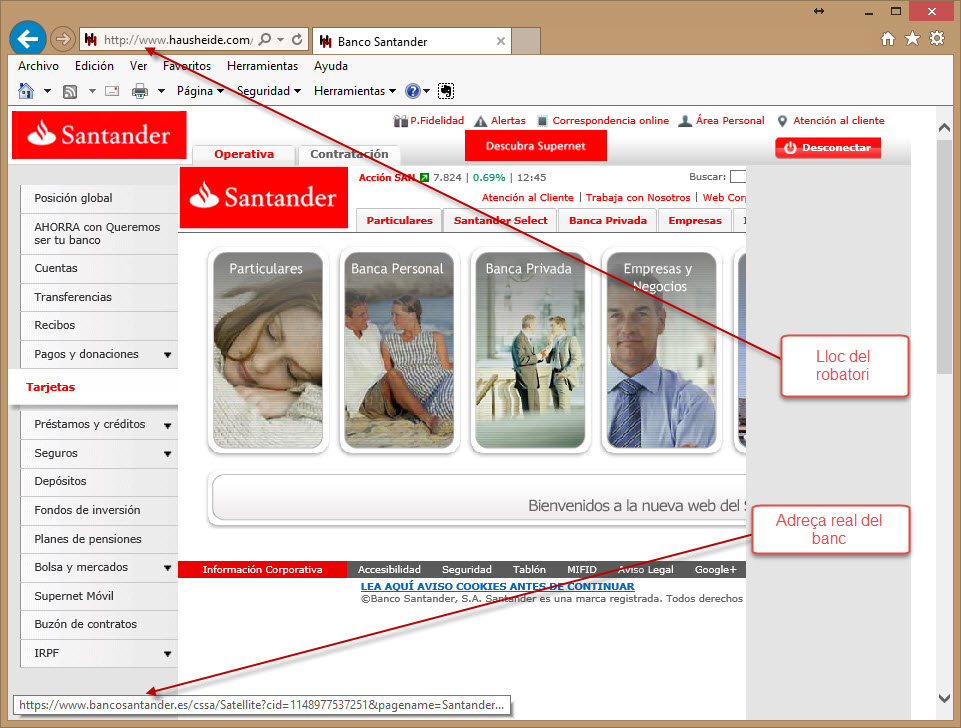Image resolution: width=961 pixels, height=728 pixels.
Task: Click the Empresas y Negocios image card
Action: 661,350
